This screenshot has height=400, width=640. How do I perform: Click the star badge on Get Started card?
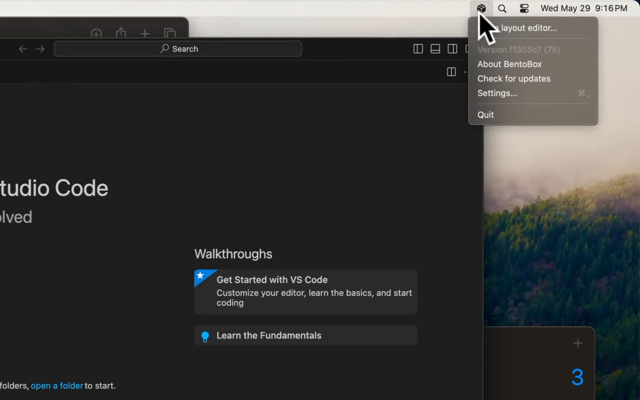tap(200, 276)
